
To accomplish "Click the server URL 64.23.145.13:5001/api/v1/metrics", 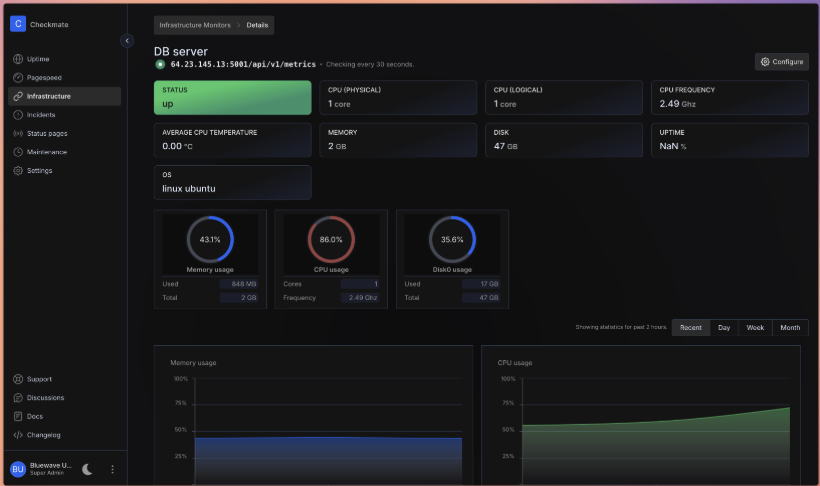I will click(243, 64).
